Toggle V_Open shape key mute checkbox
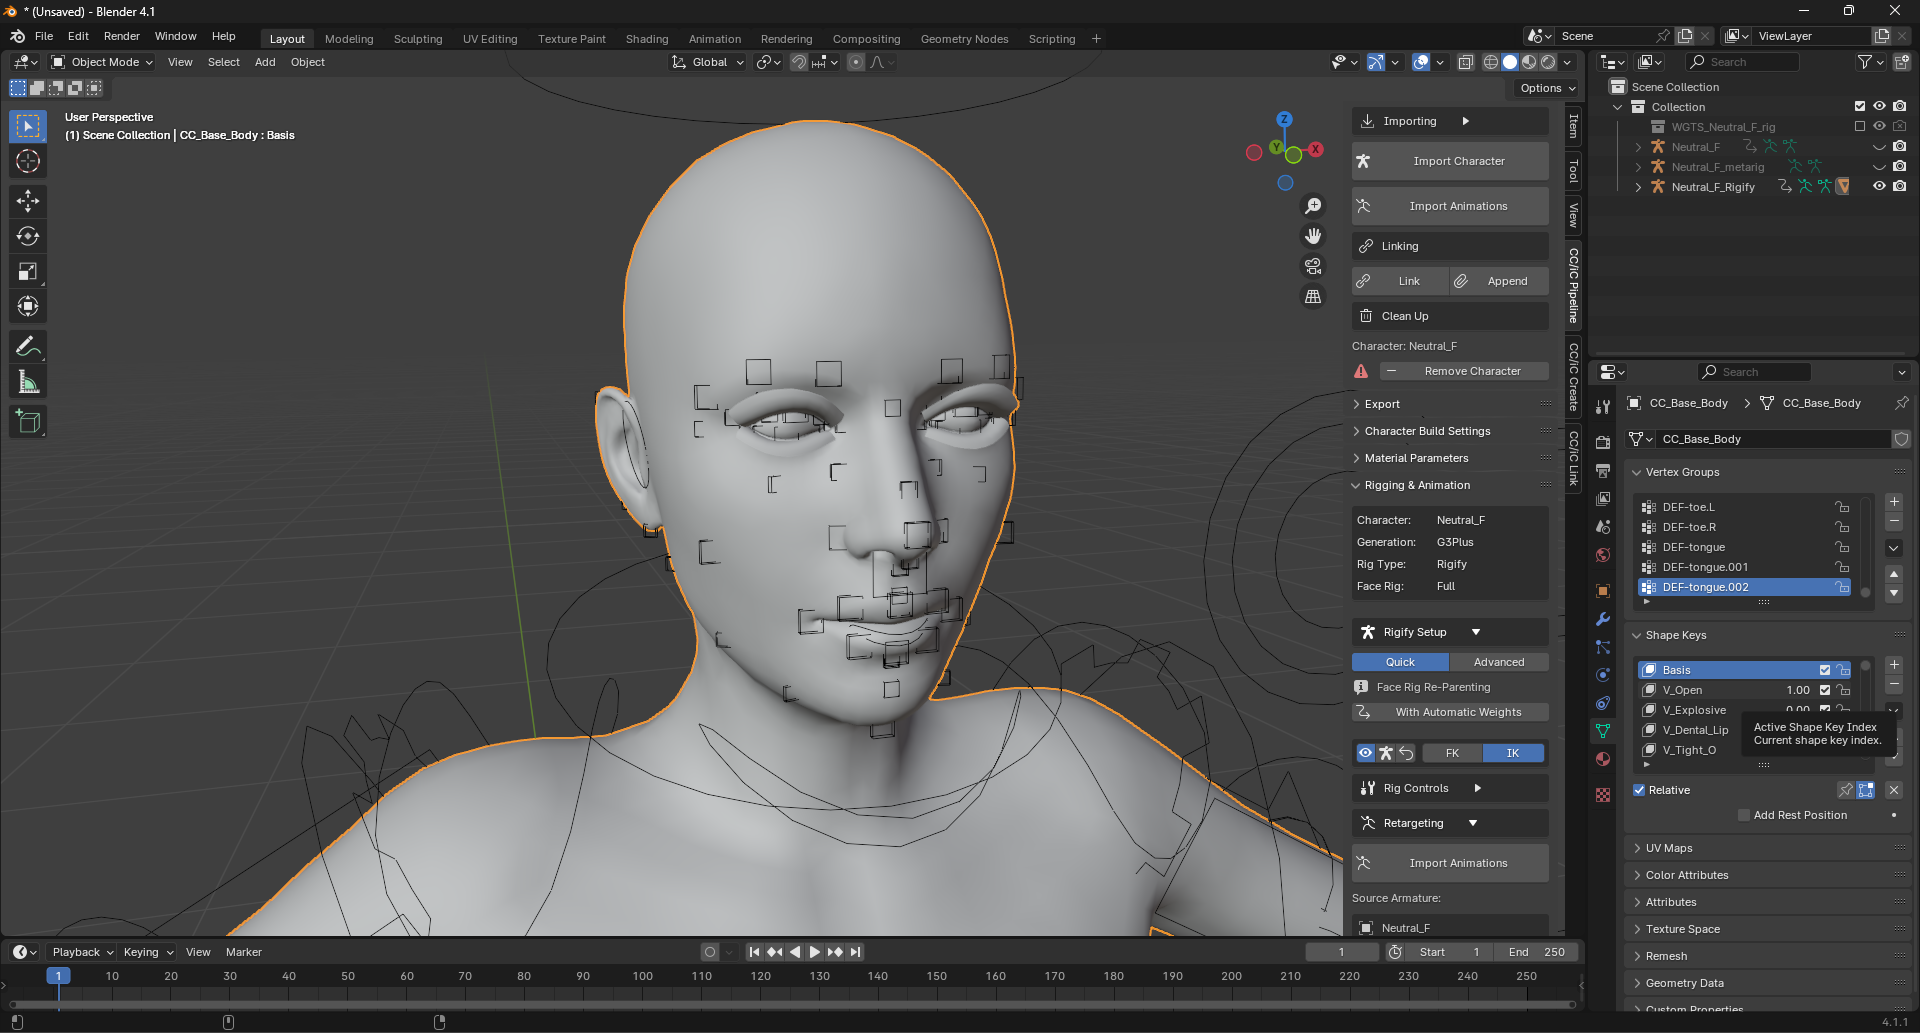 [1825, 690]
